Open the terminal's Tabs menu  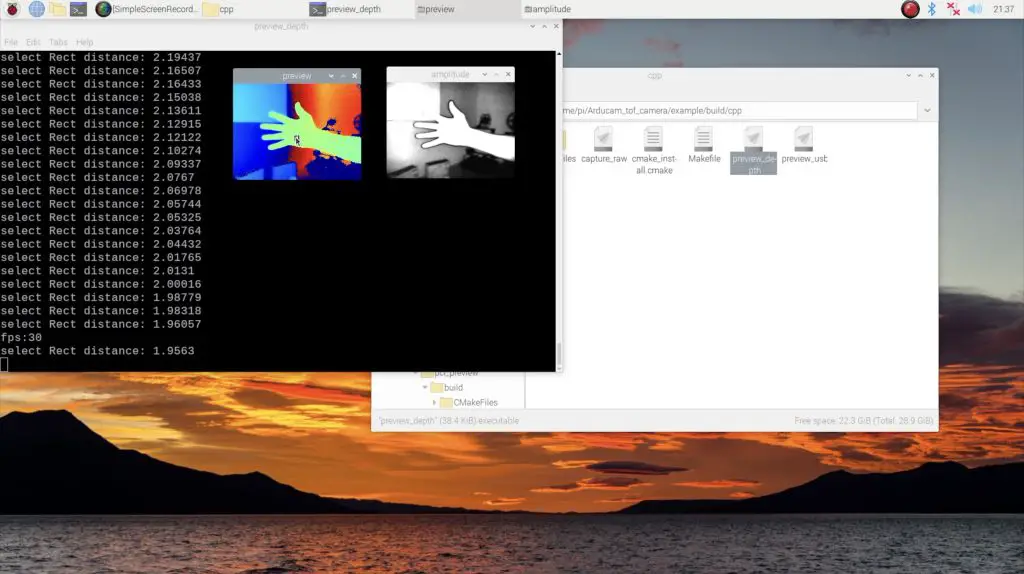click(58, 42)
